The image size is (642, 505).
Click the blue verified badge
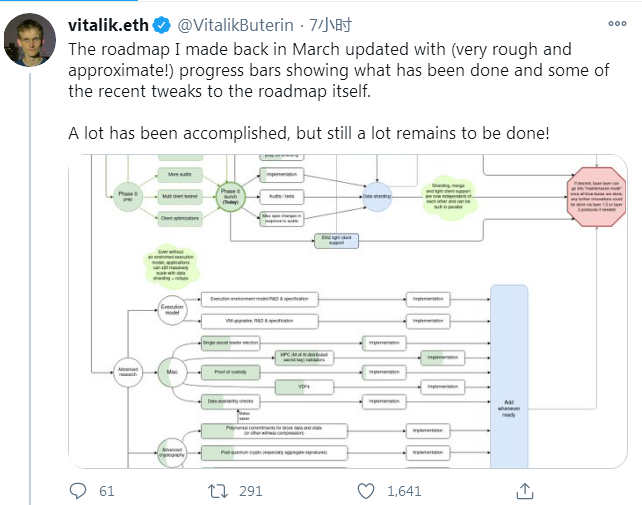click(x=162, y=25)
